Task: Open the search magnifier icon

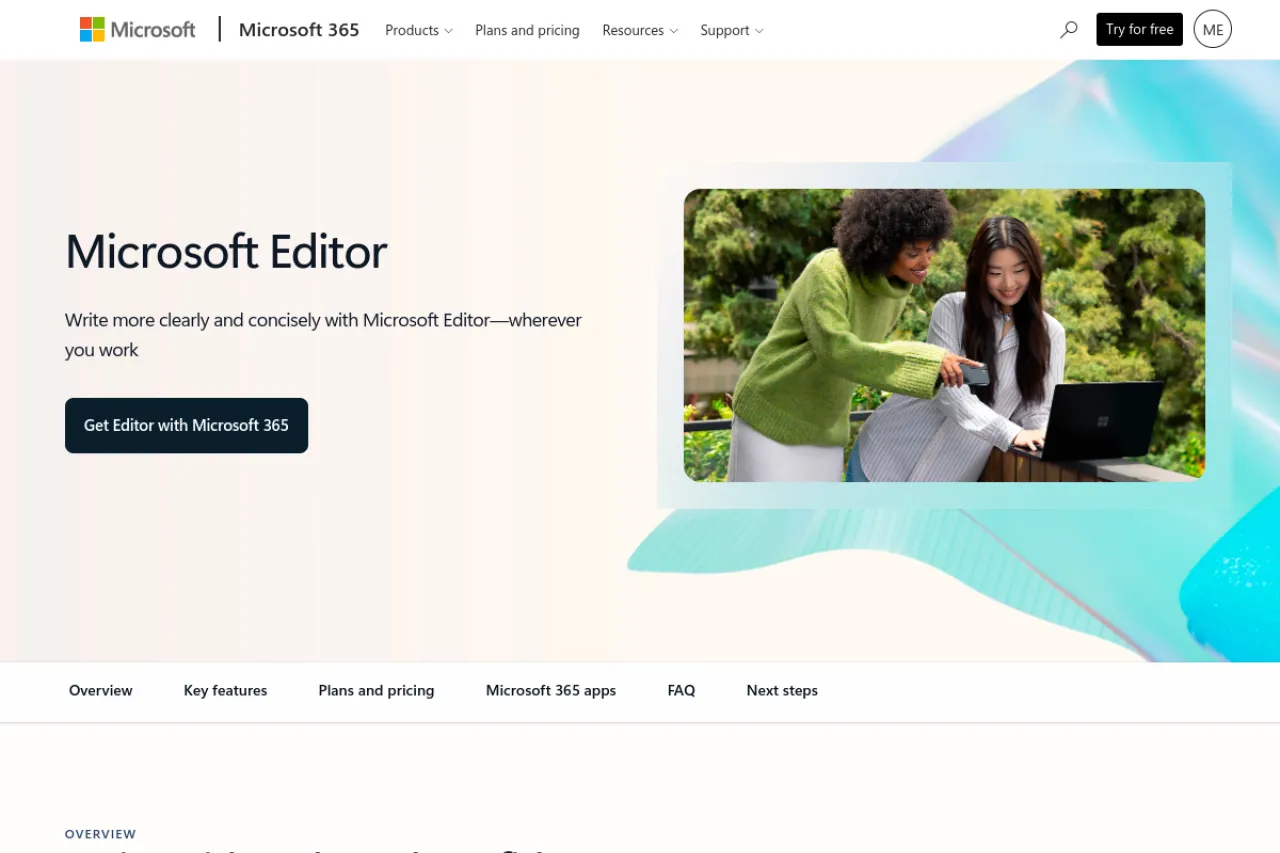Action: [1069, 30]
